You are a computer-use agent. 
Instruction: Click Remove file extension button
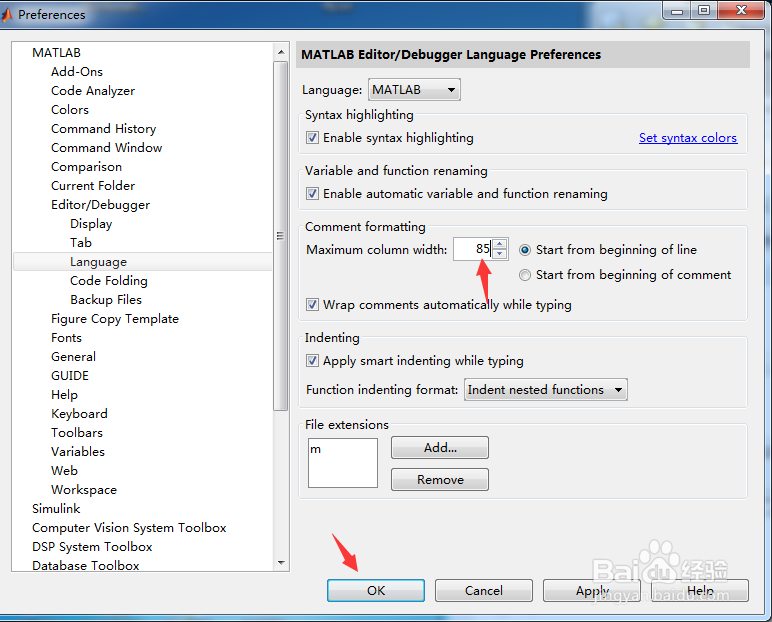tap(440, 480)
